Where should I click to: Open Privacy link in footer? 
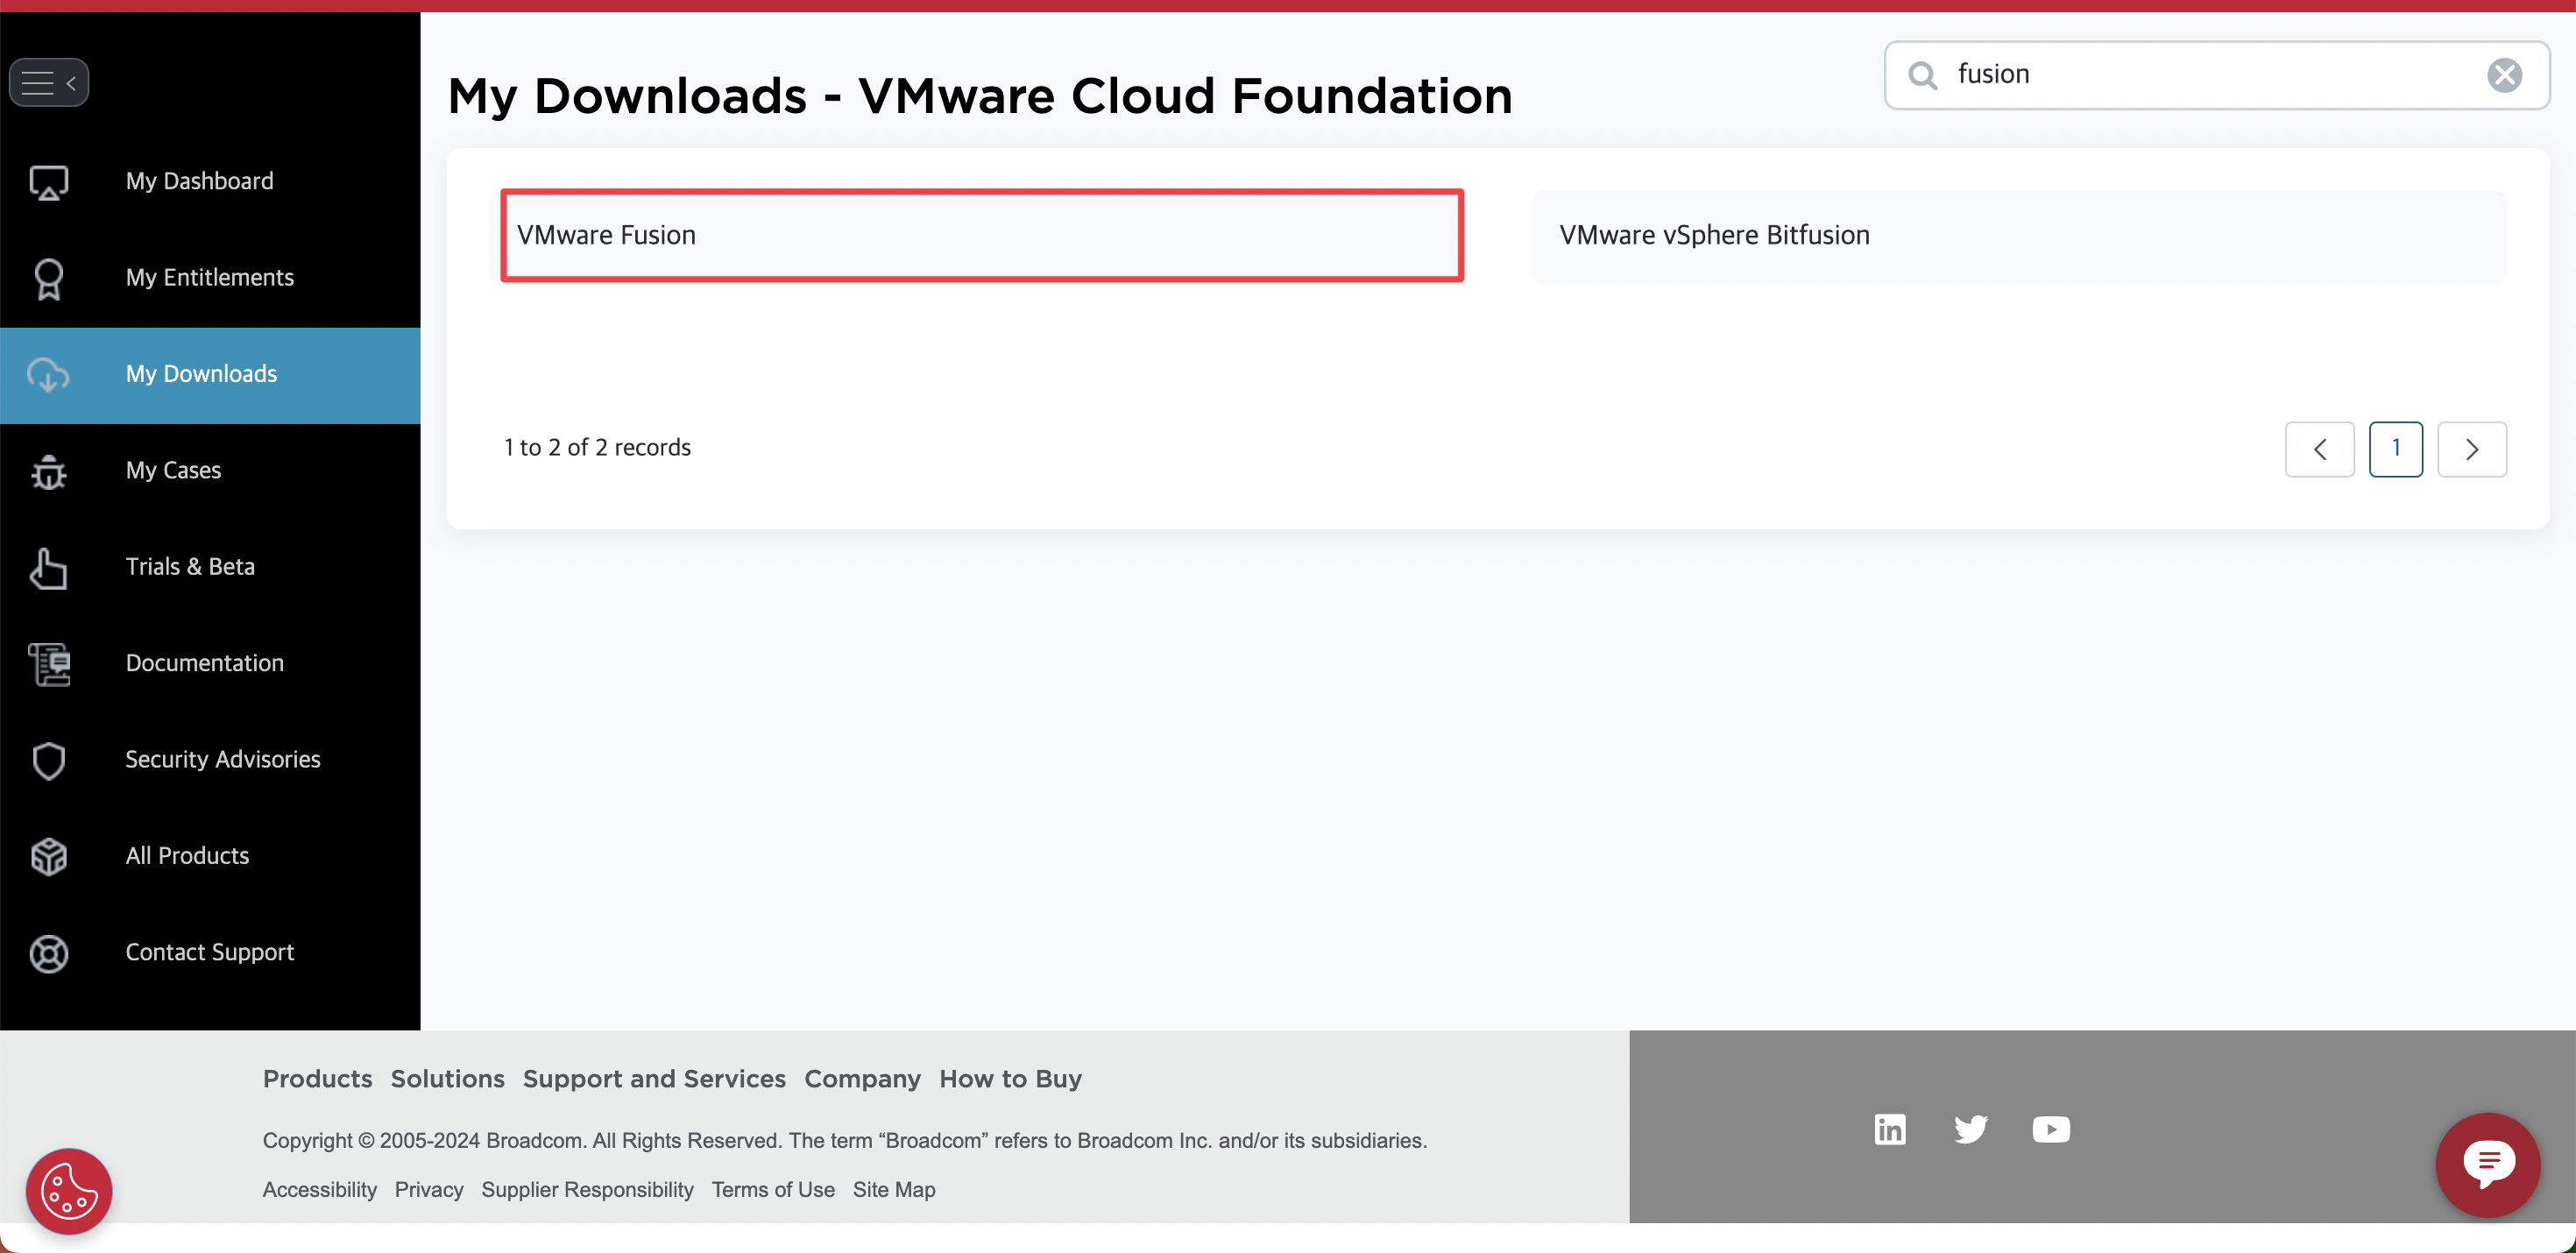coord(429,1189)
